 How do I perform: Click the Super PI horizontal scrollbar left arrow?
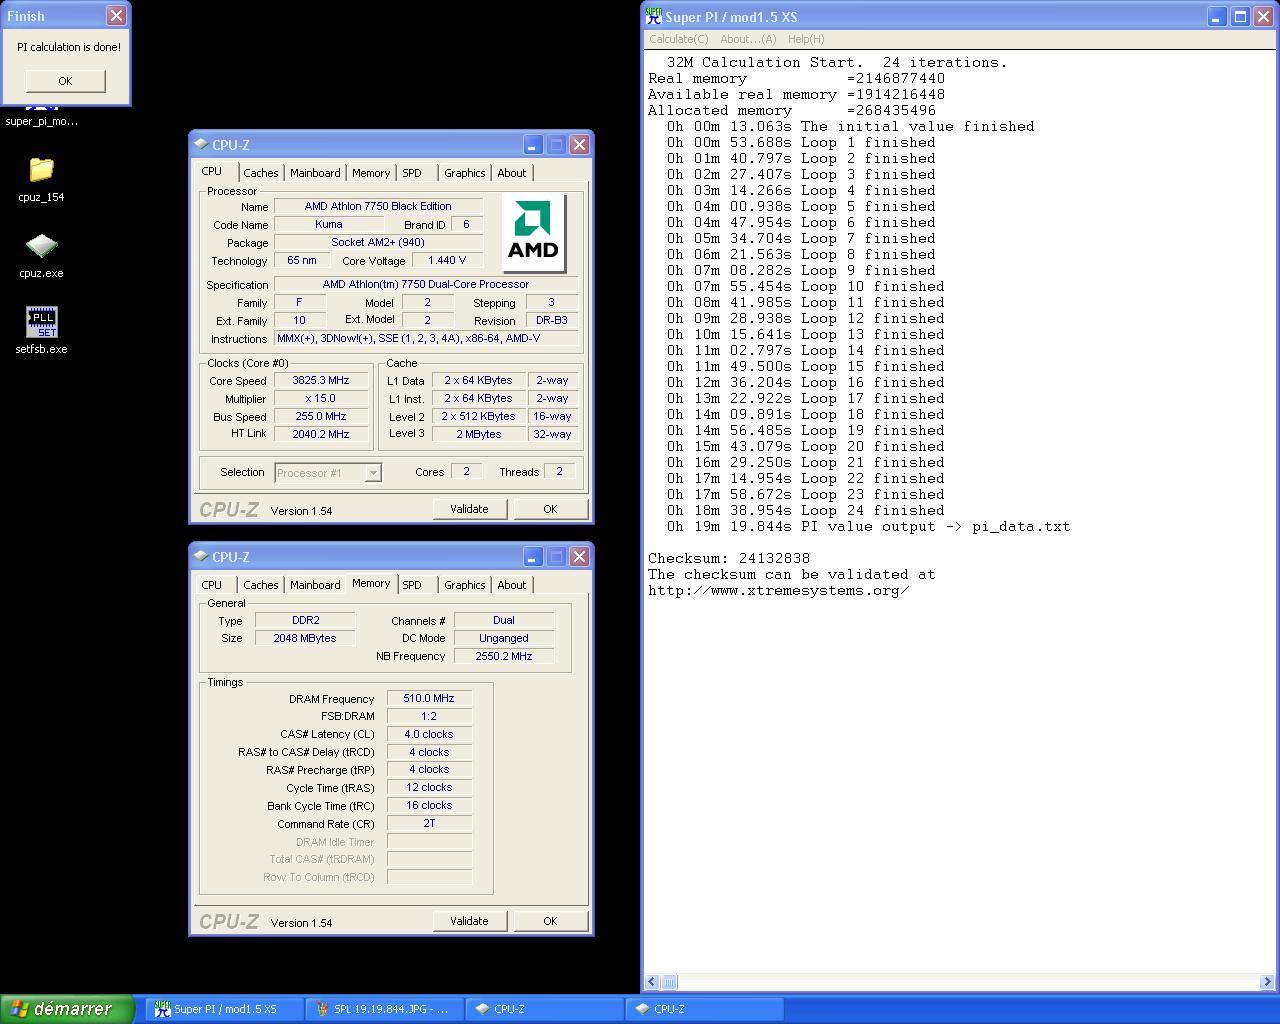652,982
